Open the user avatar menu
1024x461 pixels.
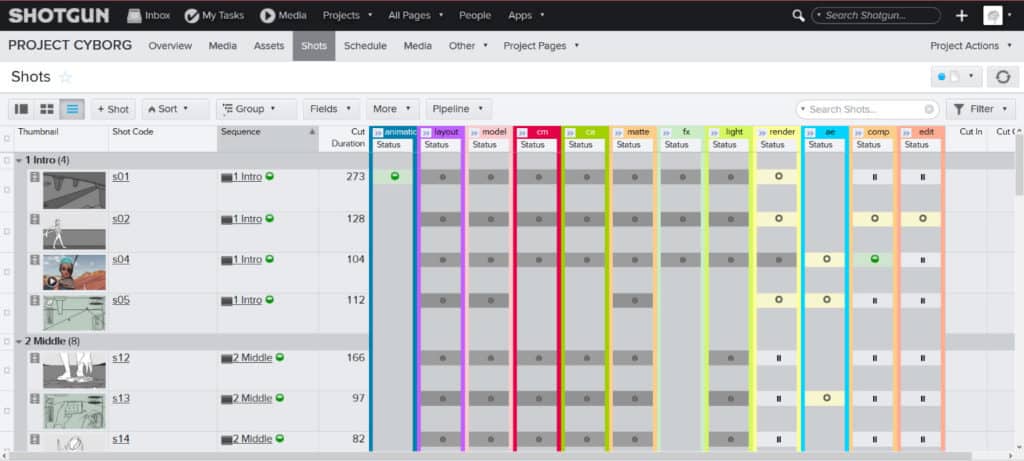(x=993, y=16)
